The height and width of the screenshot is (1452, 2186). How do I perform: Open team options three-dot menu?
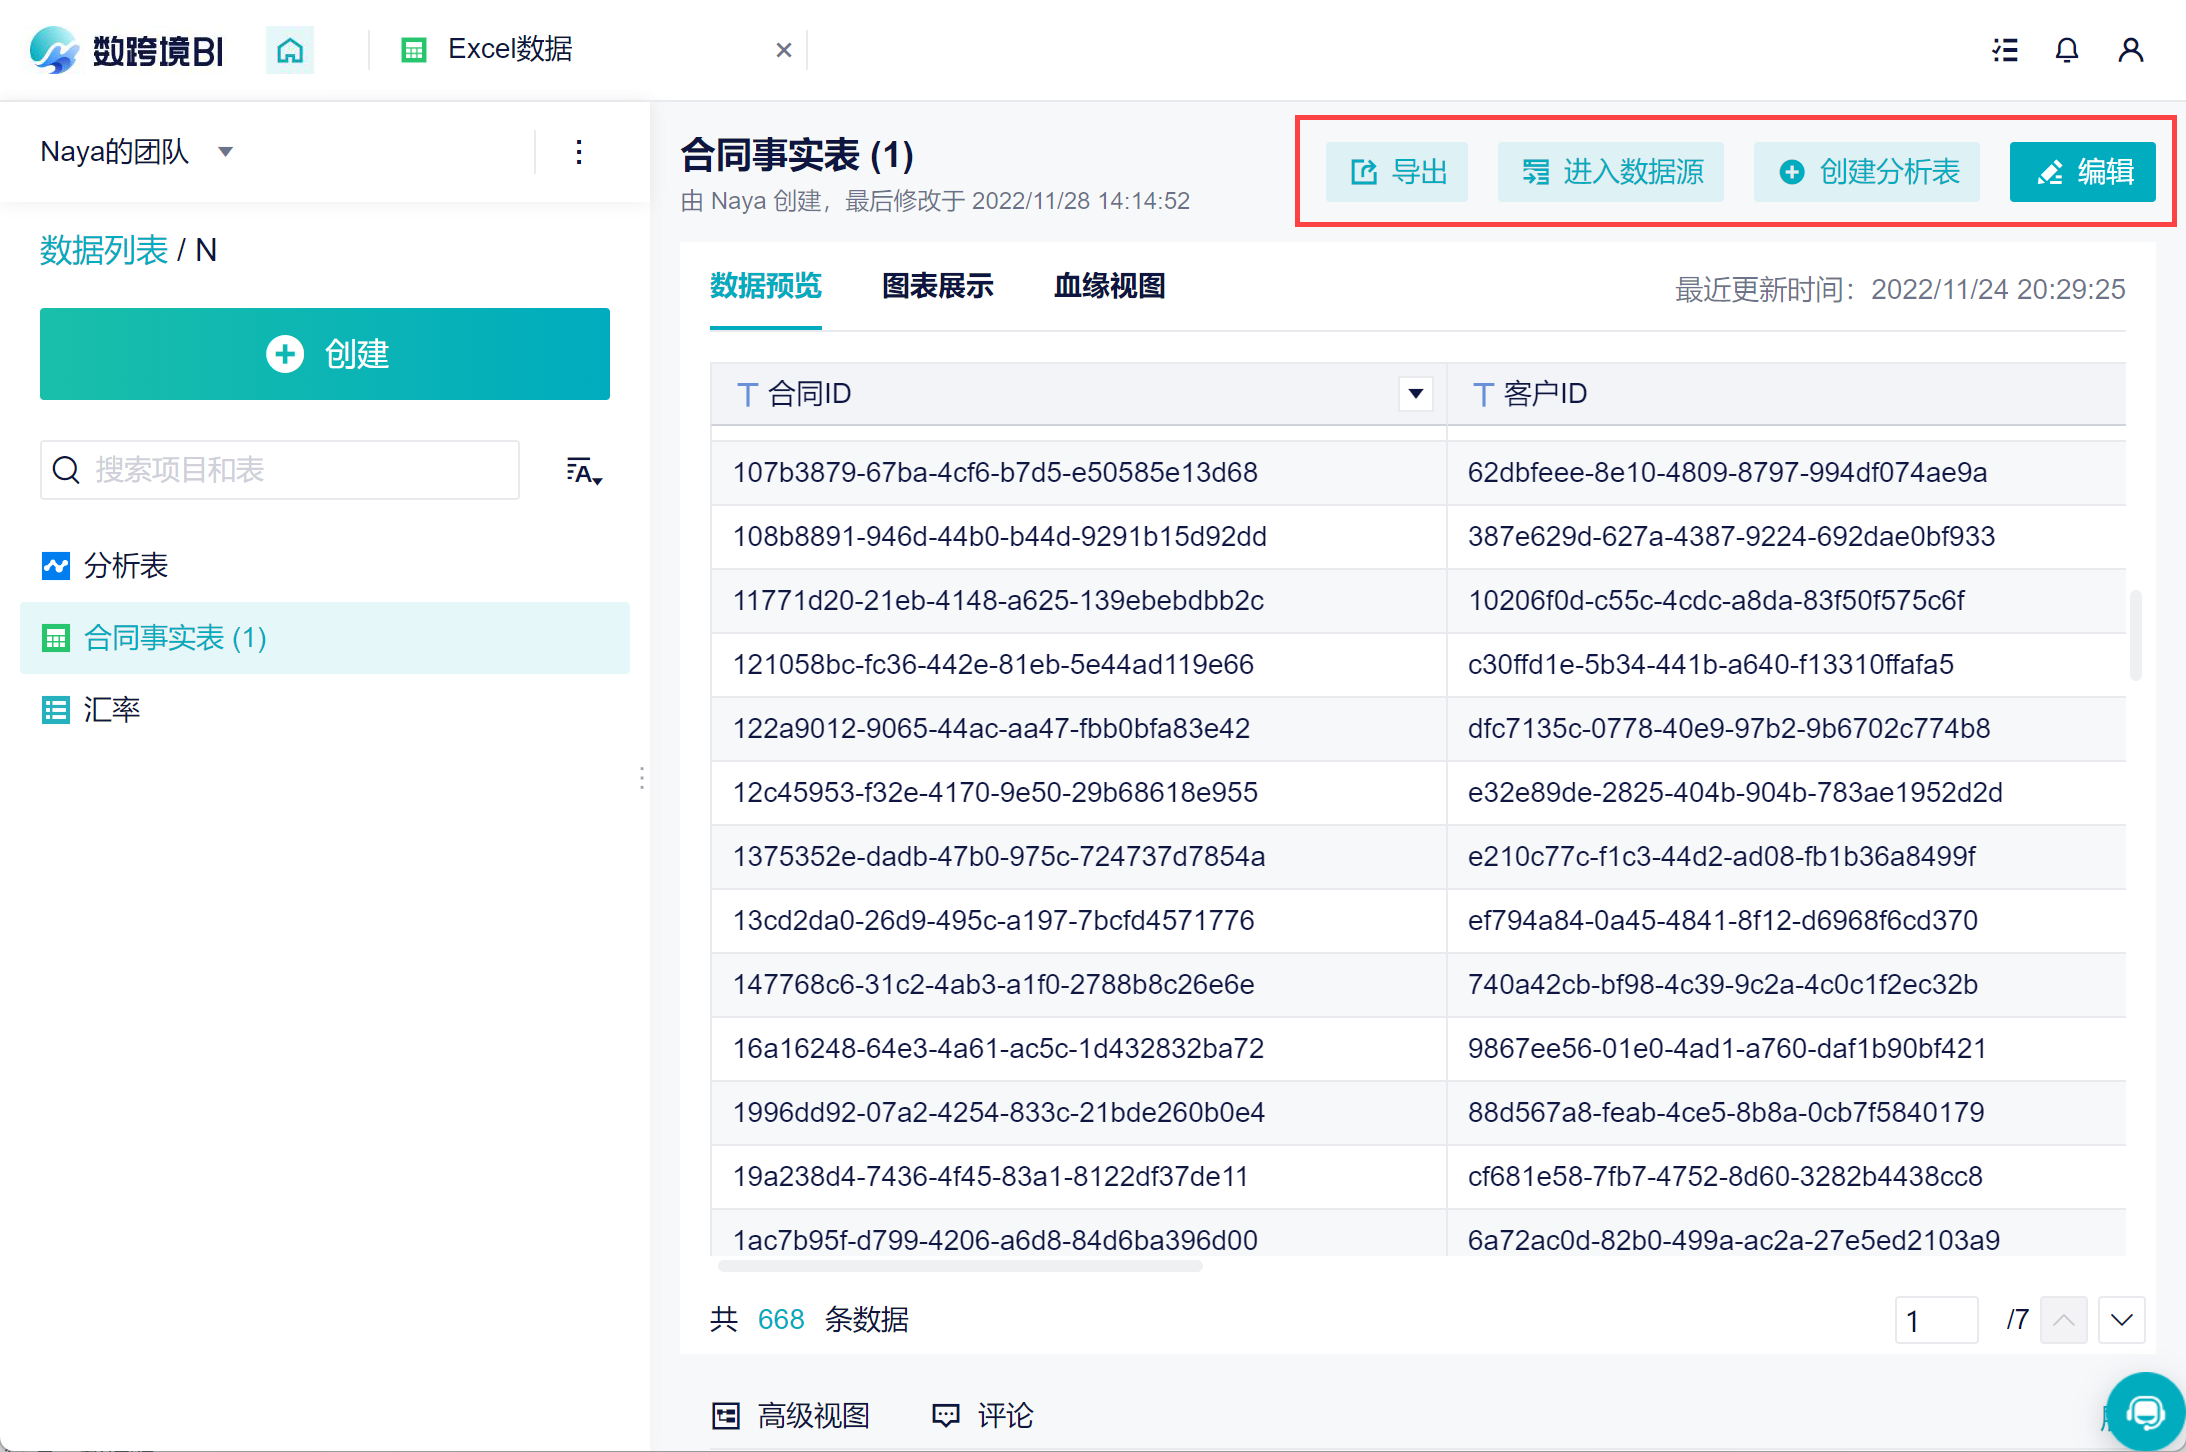(579, 152)
